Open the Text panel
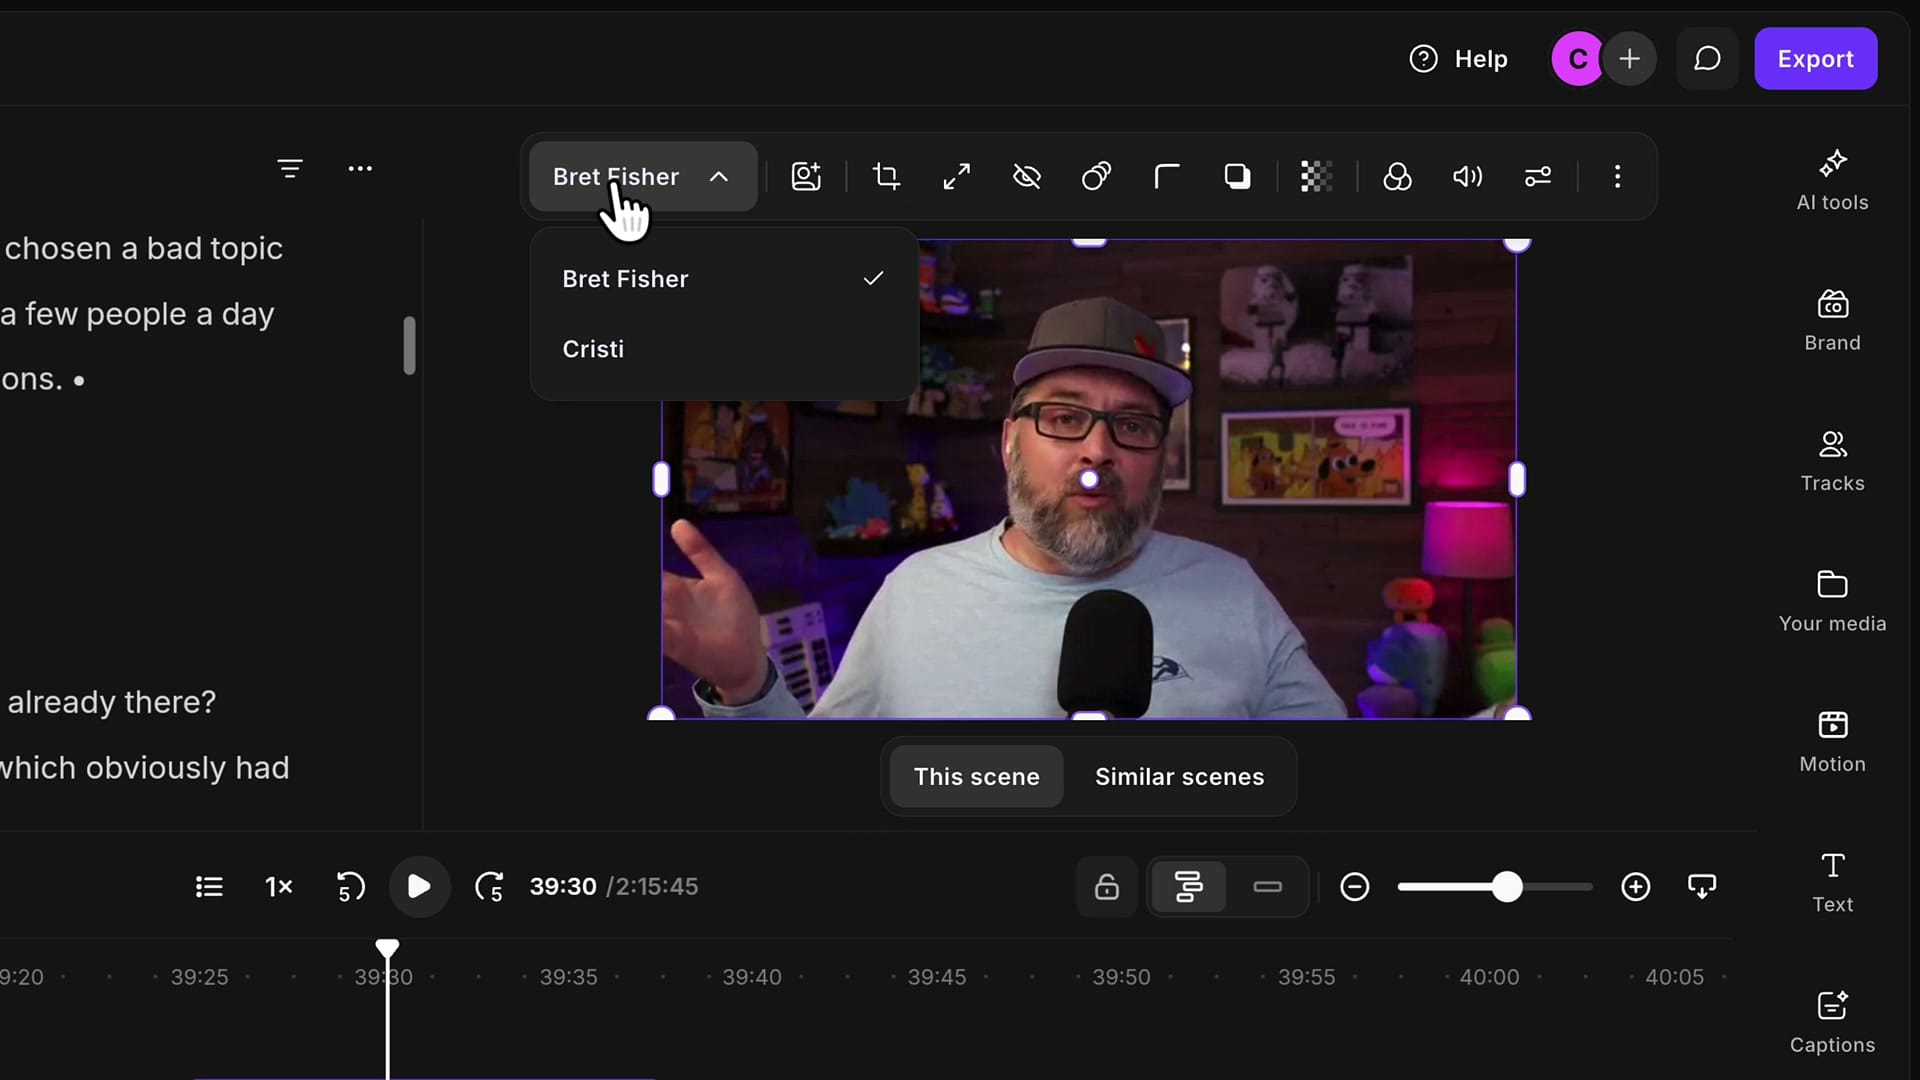Image resolution: width=1920 pixels, height=1080 pixels. point(1832,882)
